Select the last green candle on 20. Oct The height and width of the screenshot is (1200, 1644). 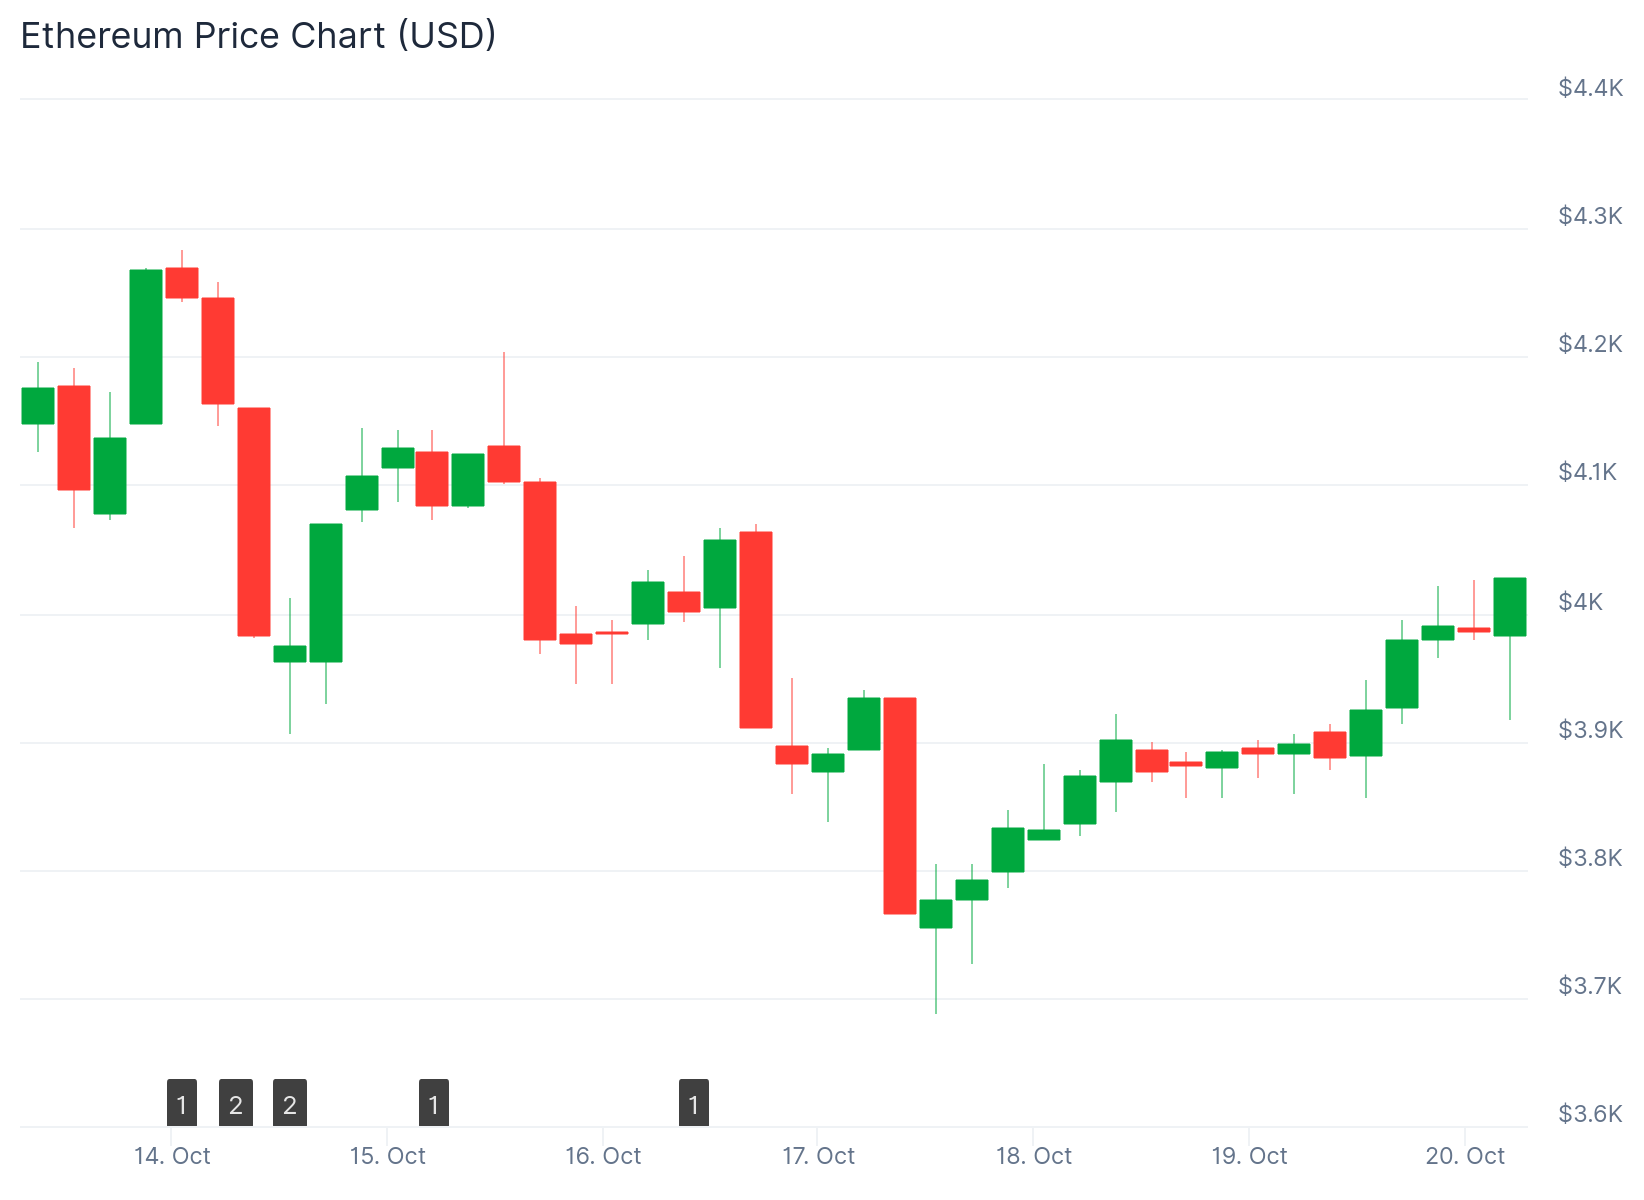tap(1510, 606)
